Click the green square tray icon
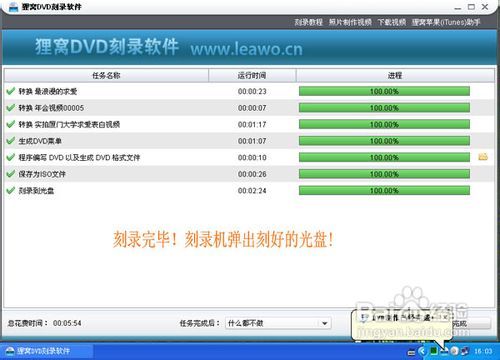The height and width of the screenshot is (360, 500). (x=433, y=351)
